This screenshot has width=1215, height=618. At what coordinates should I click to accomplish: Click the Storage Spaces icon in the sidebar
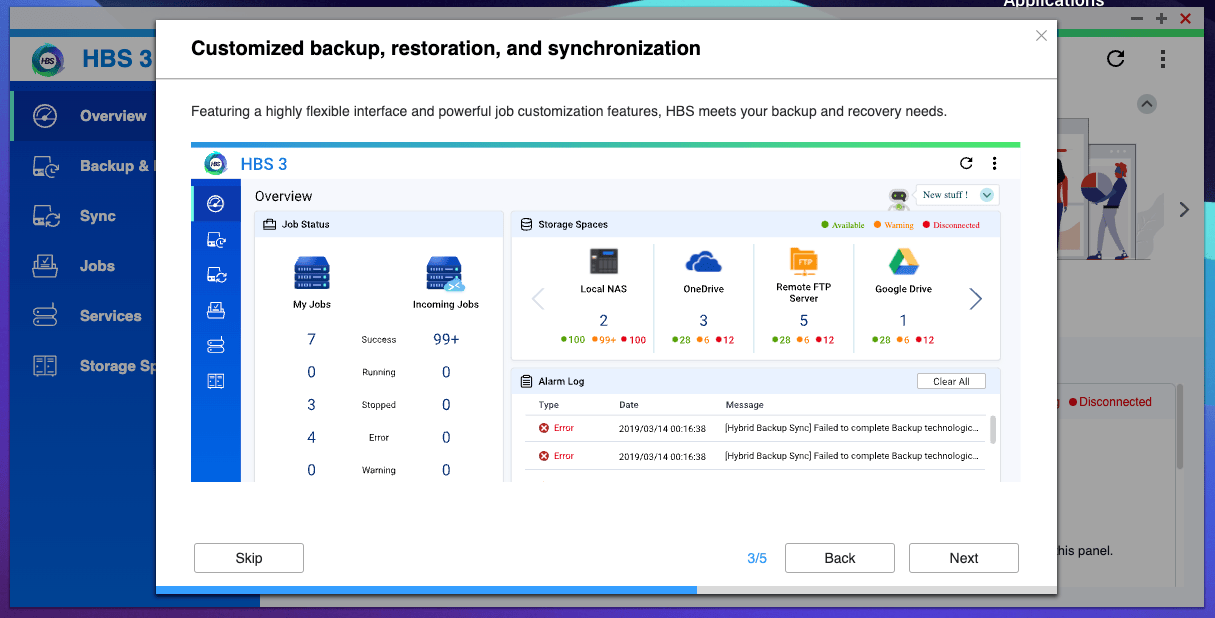[x=45, y=366]
